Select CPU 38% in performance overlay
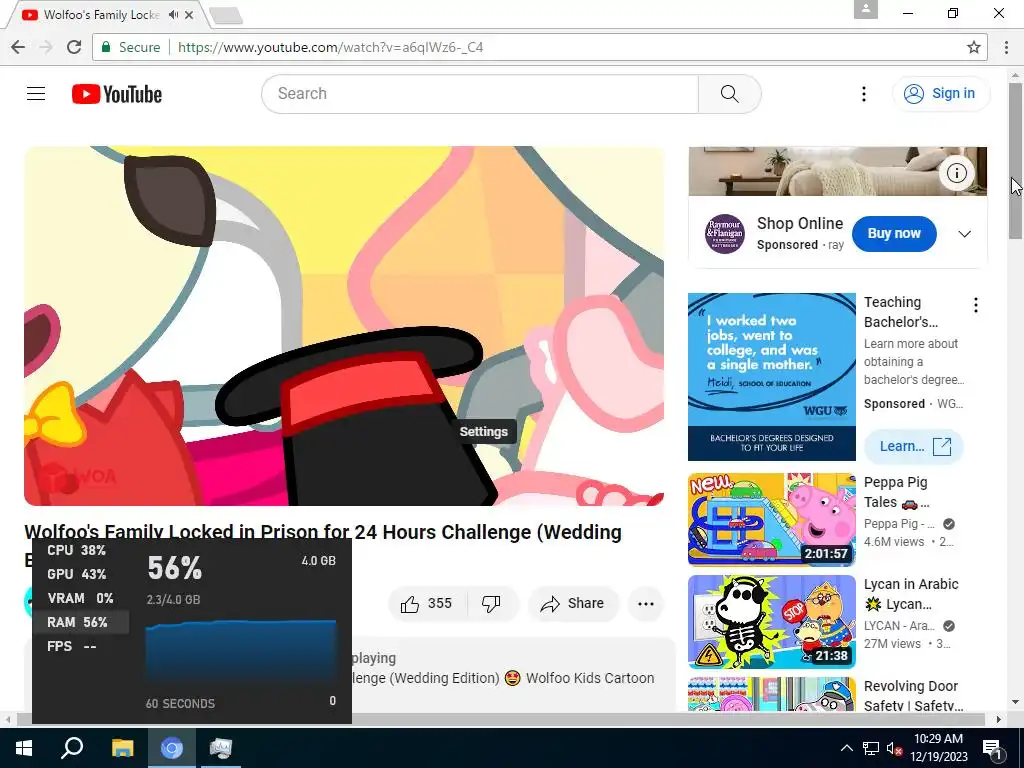The width and height of the screenshot is (1024, 768). pos(76,551)
